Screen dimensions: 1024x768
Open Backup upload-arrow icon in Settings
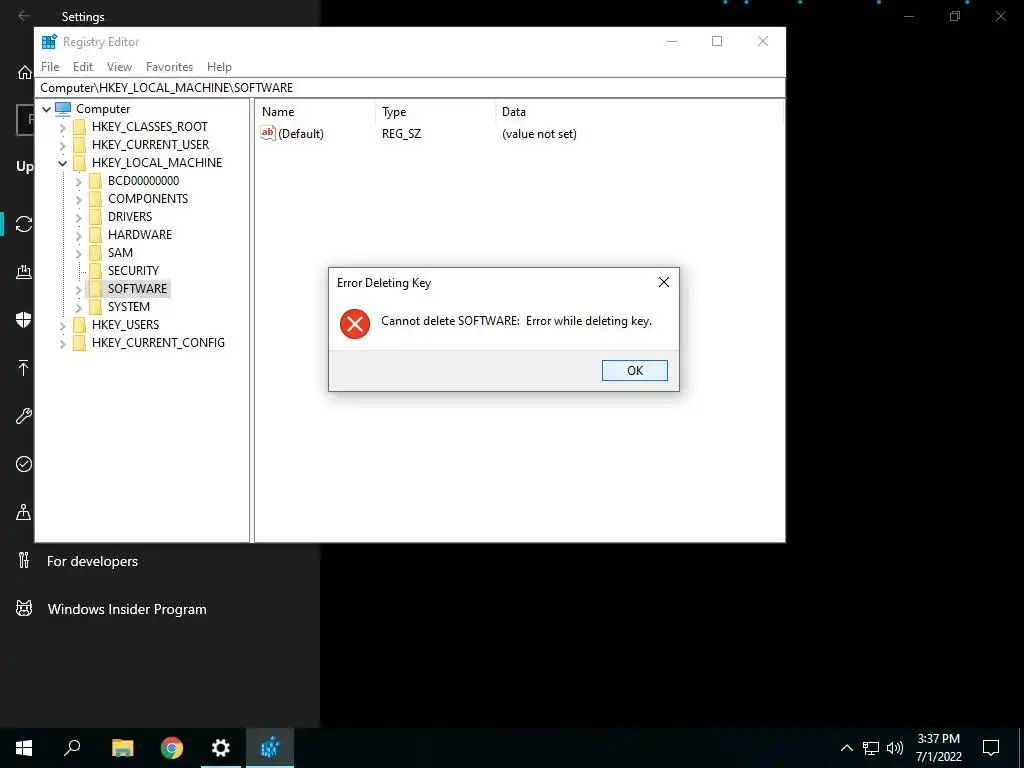[24, 368]
